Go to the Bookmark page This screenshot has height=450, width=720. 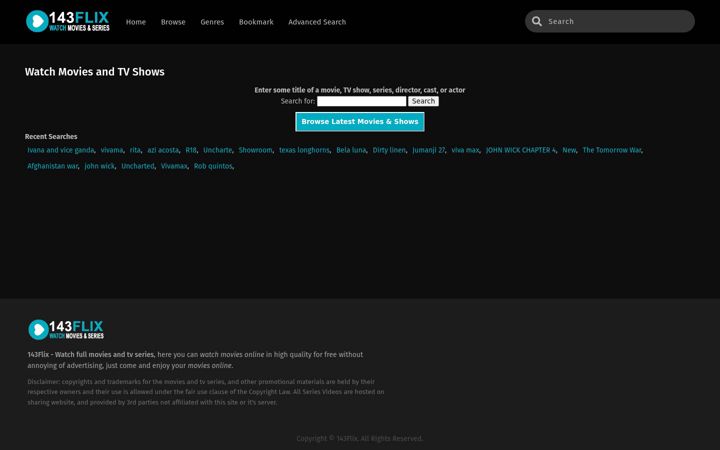[x=256, y=22]
